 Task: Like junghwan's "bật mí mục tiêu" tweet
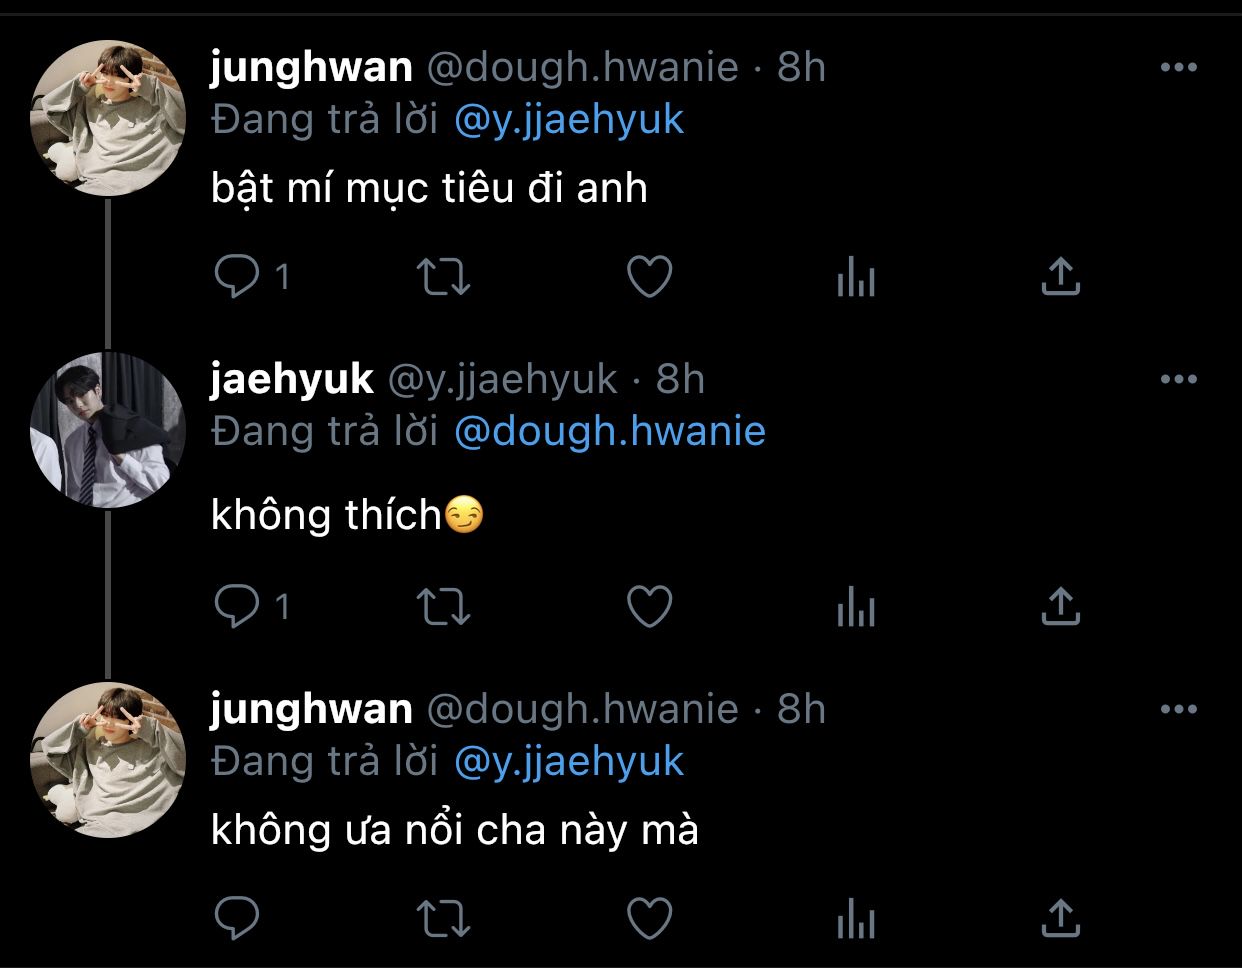click(649, 277)
